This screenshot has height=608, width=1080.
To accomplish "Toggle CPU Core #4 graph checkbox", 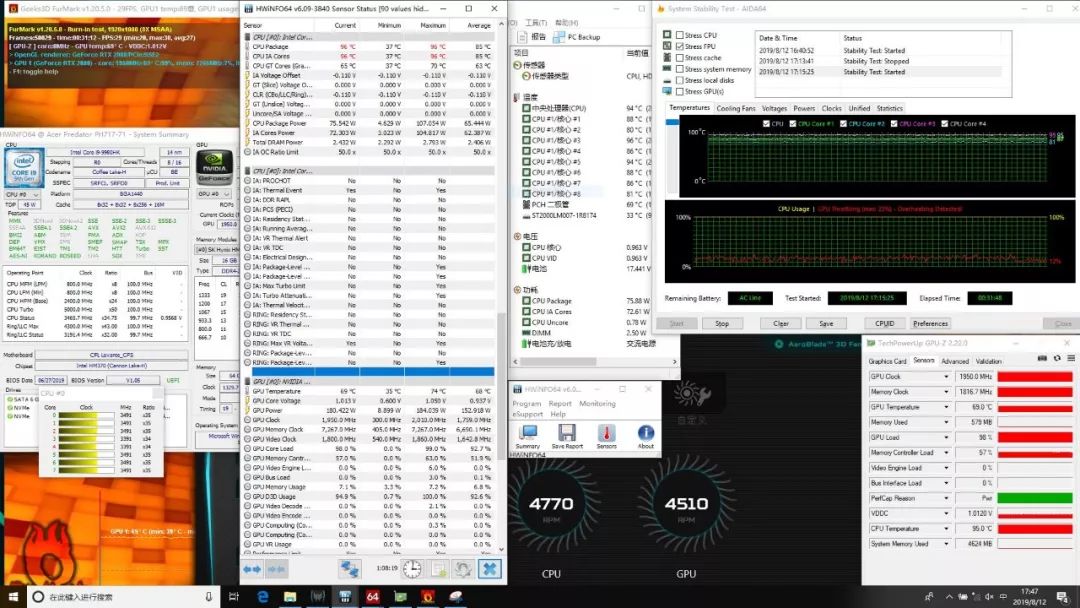I will (944, 124).
